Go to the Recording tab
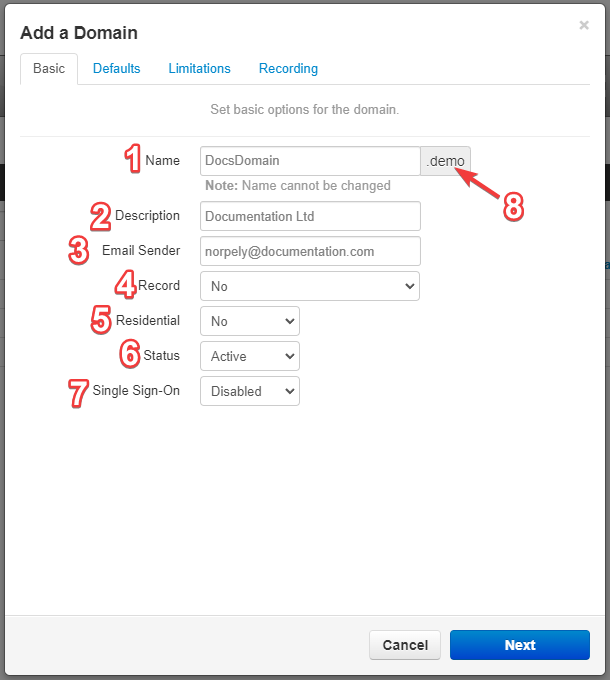 click(288, 69)
